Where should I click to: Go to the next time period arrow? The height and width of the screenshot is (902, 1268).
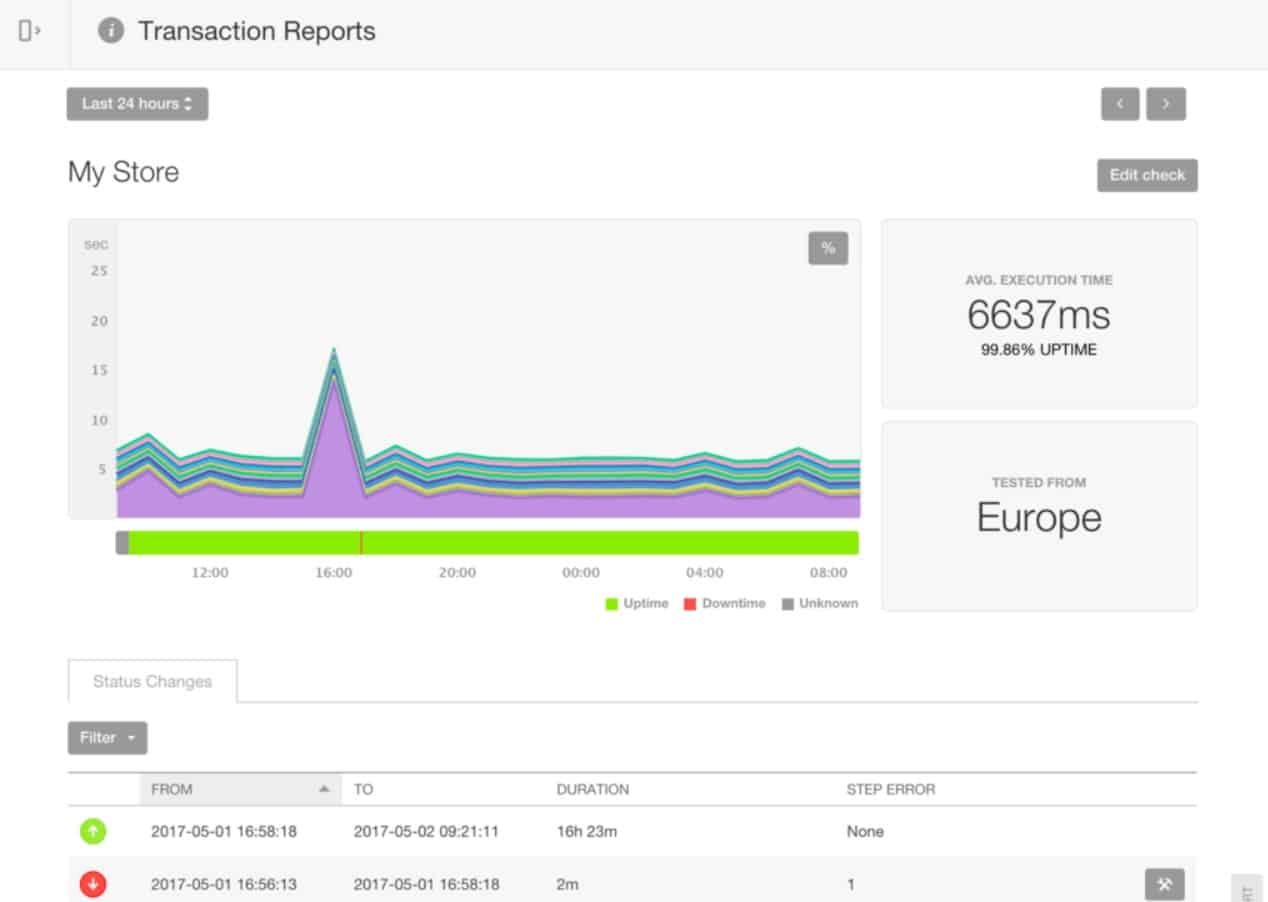1166,104
